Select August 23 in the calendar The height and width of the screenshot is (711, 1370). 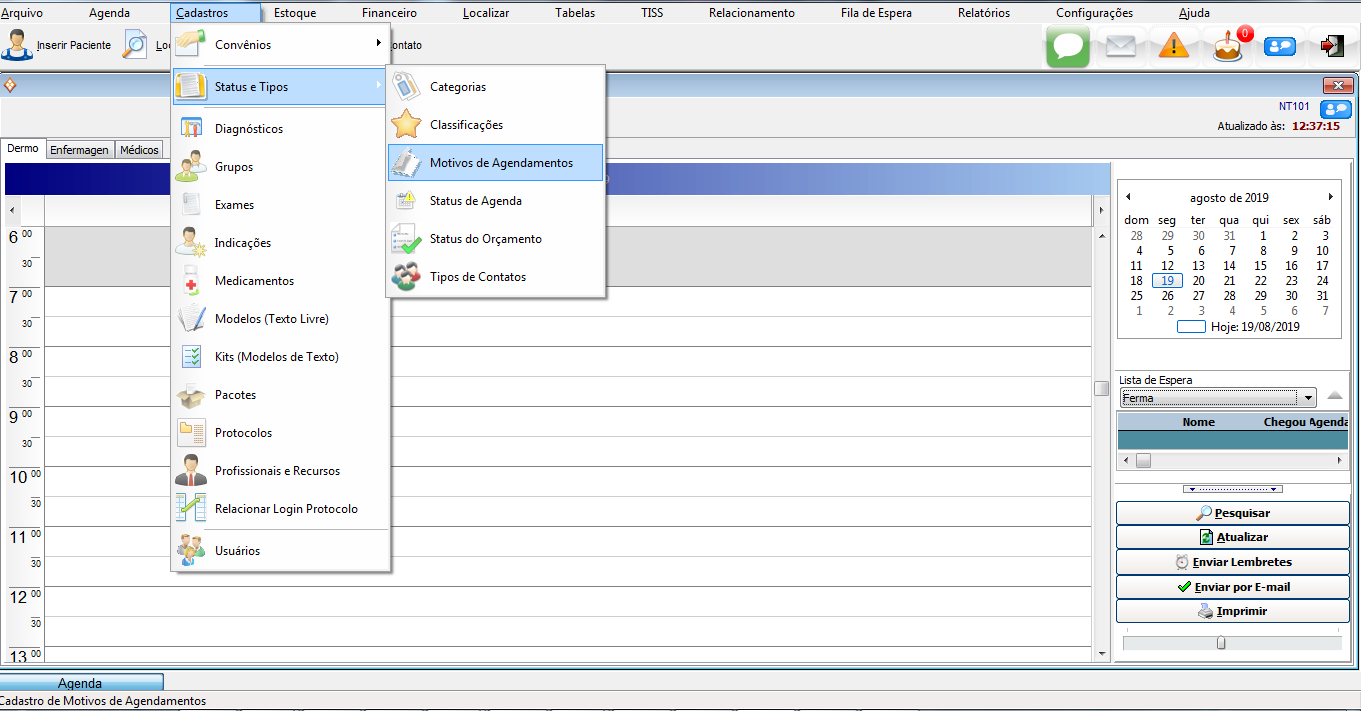coord(1292,281)
